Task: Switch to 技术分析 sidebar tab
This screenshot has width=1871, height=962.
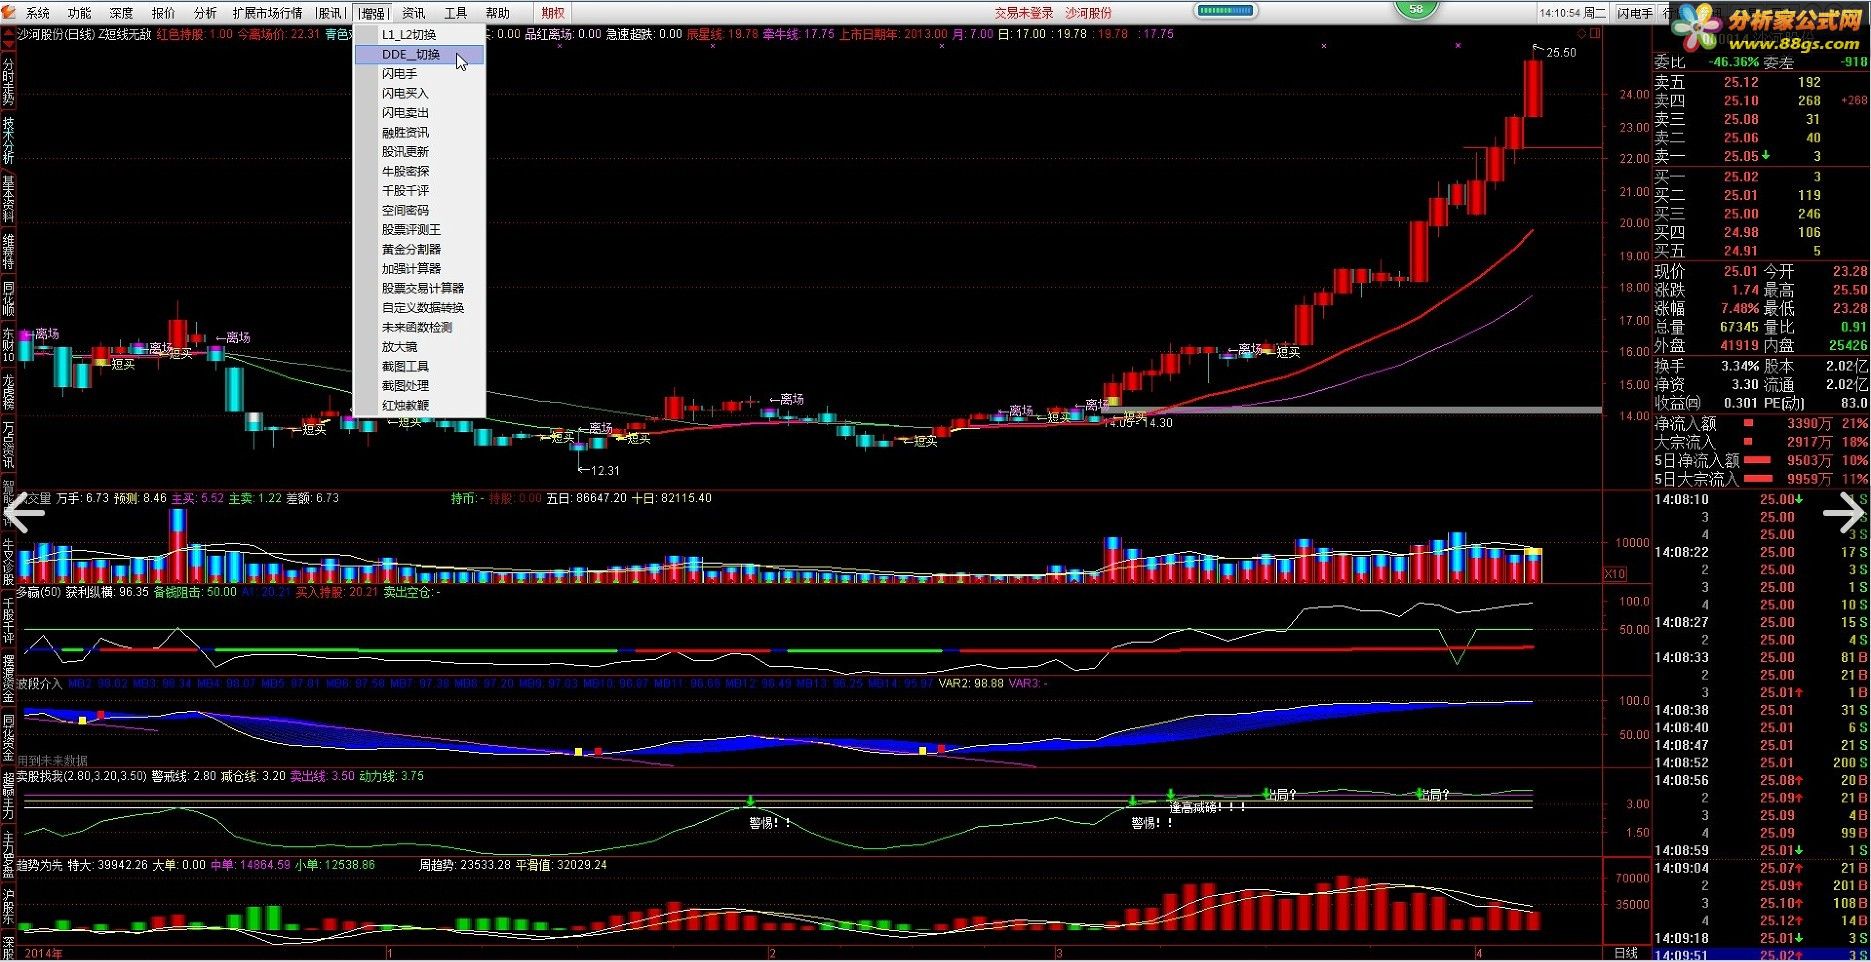Action: 8,140
